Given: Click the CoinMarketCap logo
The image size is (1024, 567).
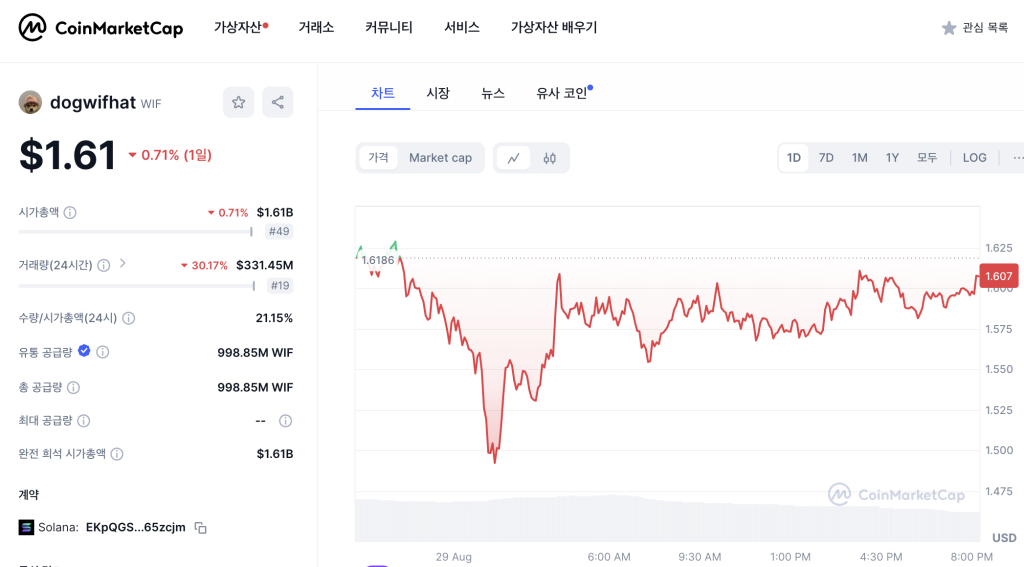Looking at the screenshot, I should click(101, 27).
